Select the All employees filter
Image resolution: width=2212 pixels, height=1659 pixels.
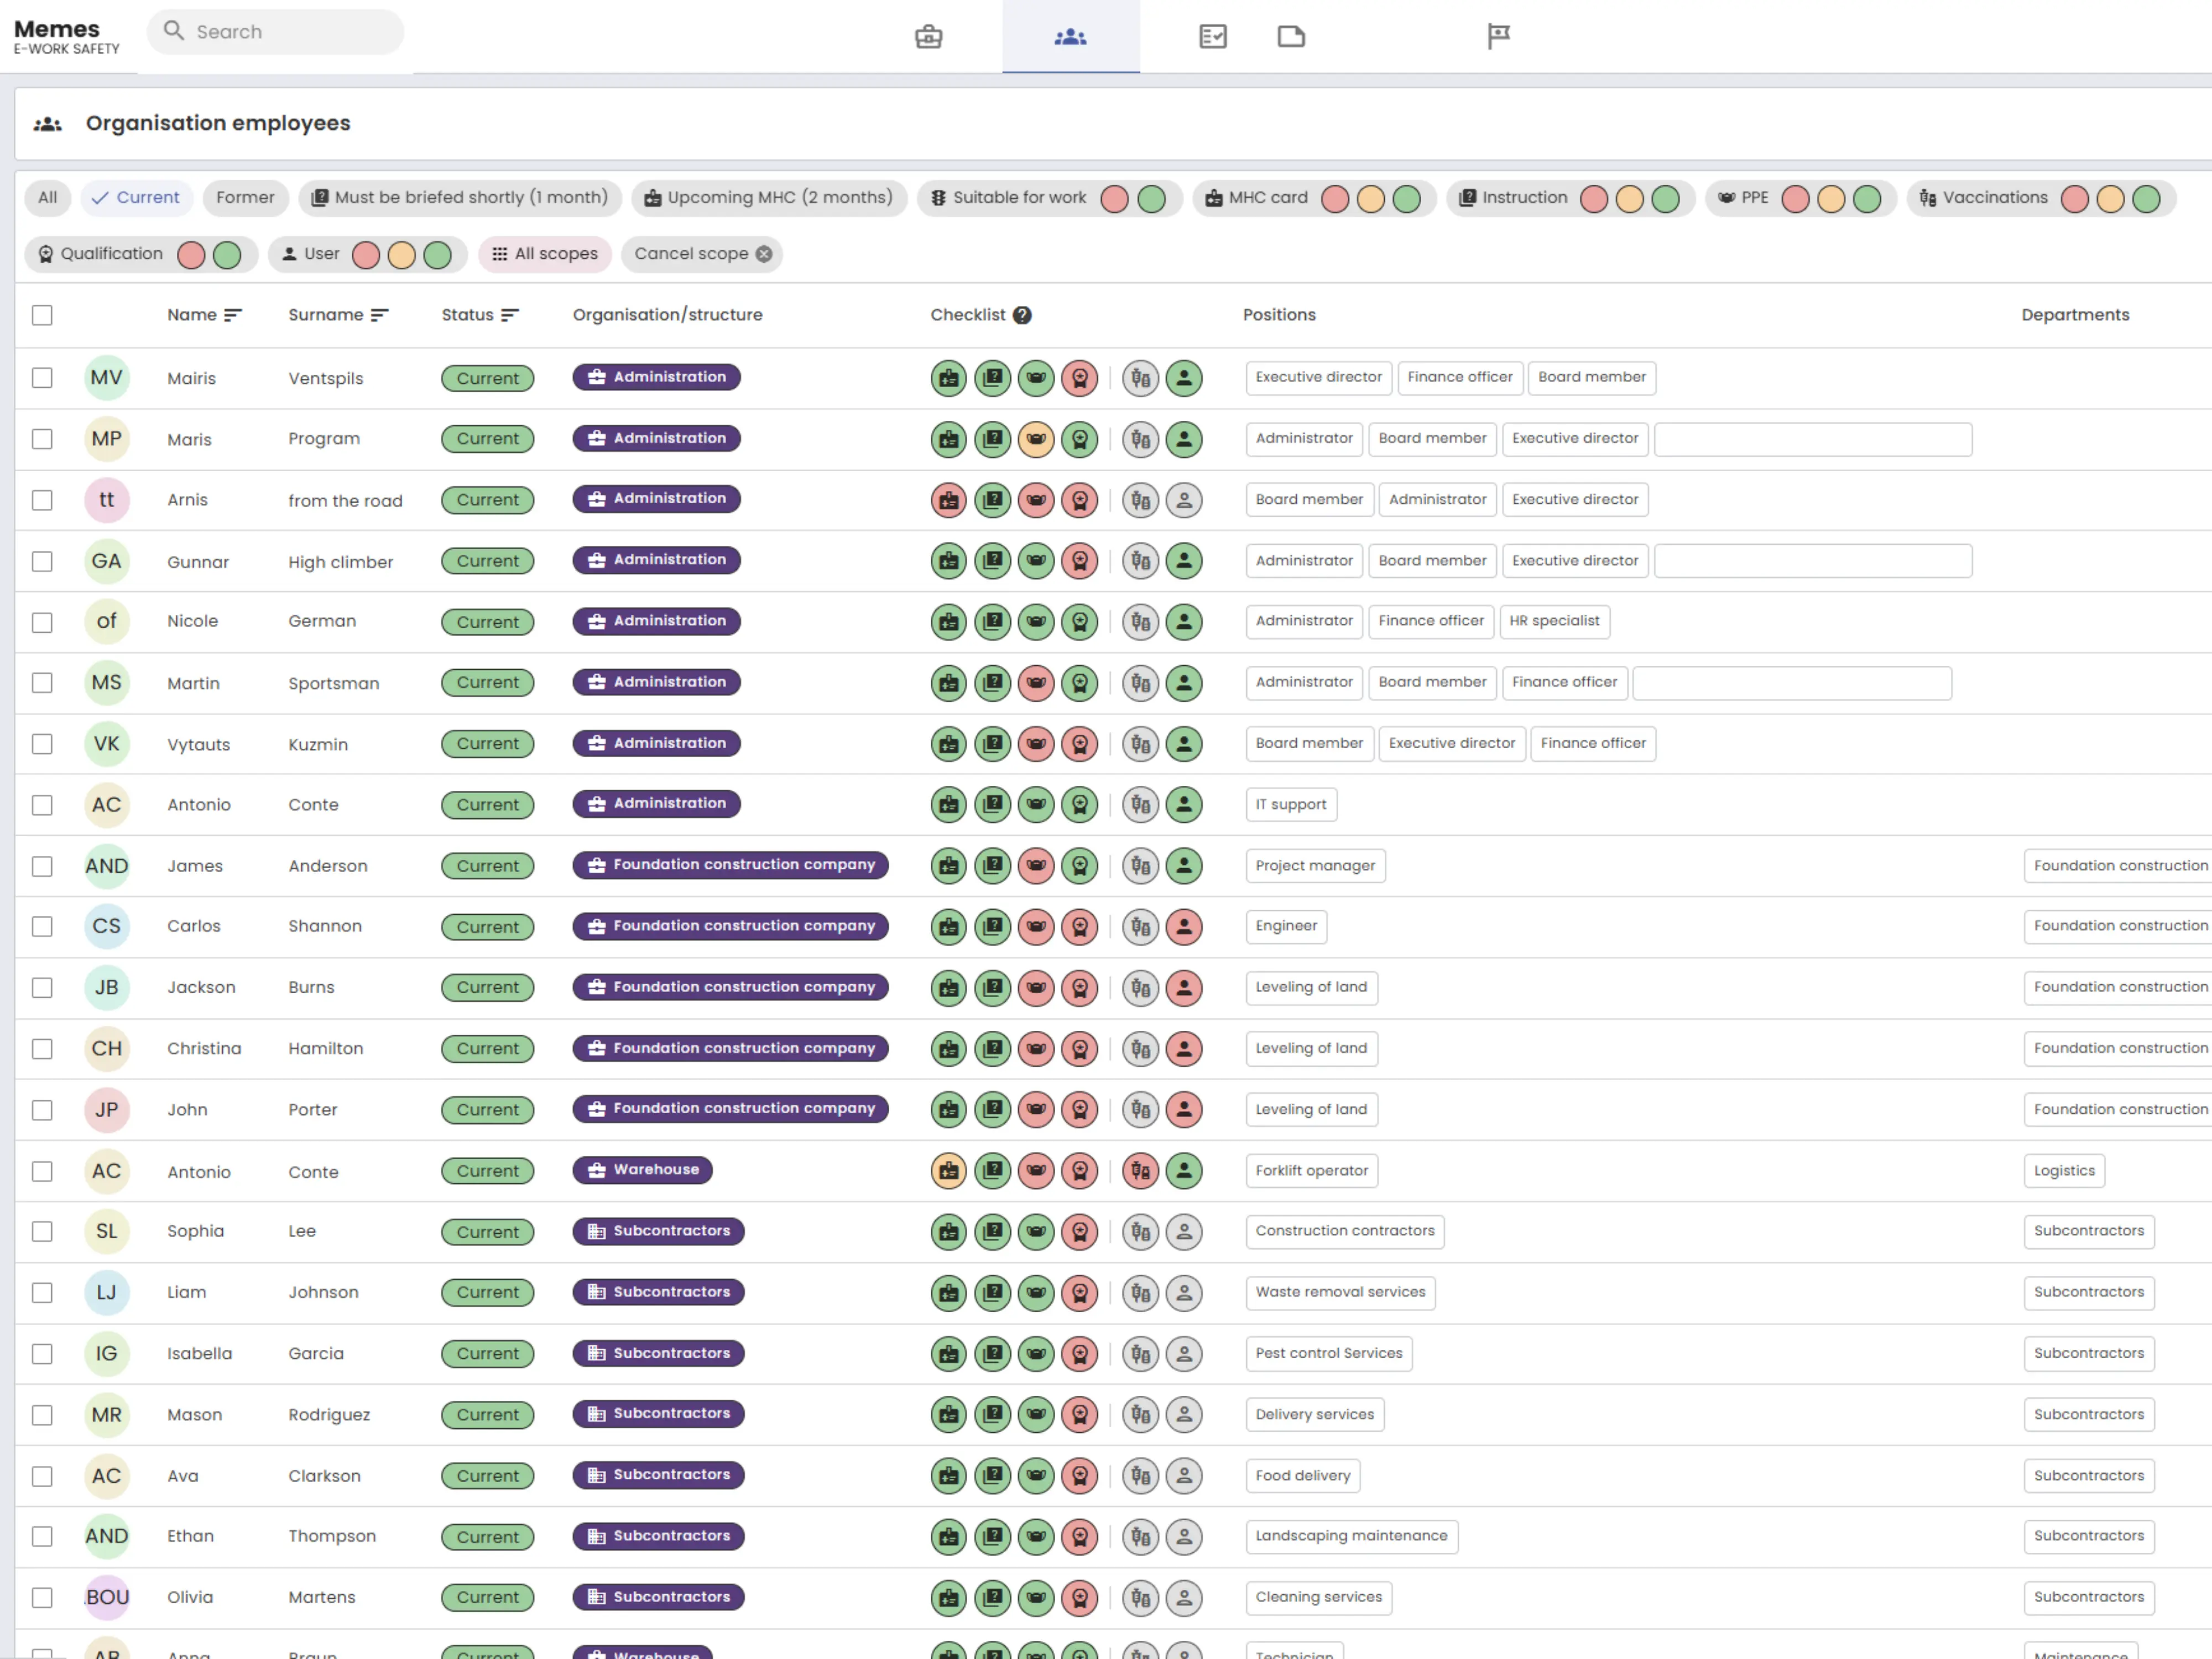(x=48, y=198)
